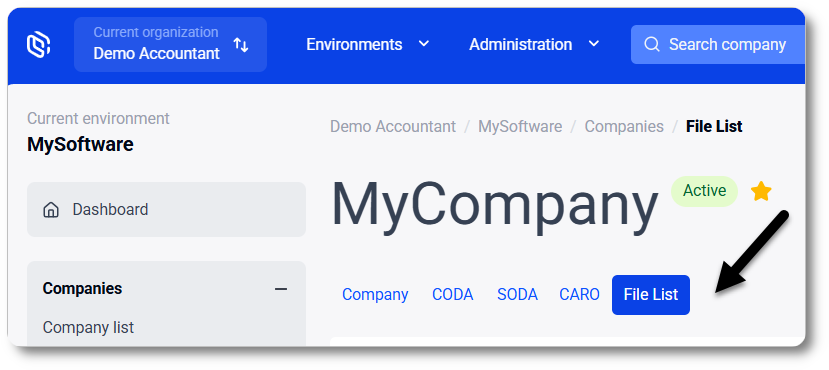The width and height of the screenshot is (829, 370).
Task: Open the Administration dropdown menu
Action: (x=534, y=44)
